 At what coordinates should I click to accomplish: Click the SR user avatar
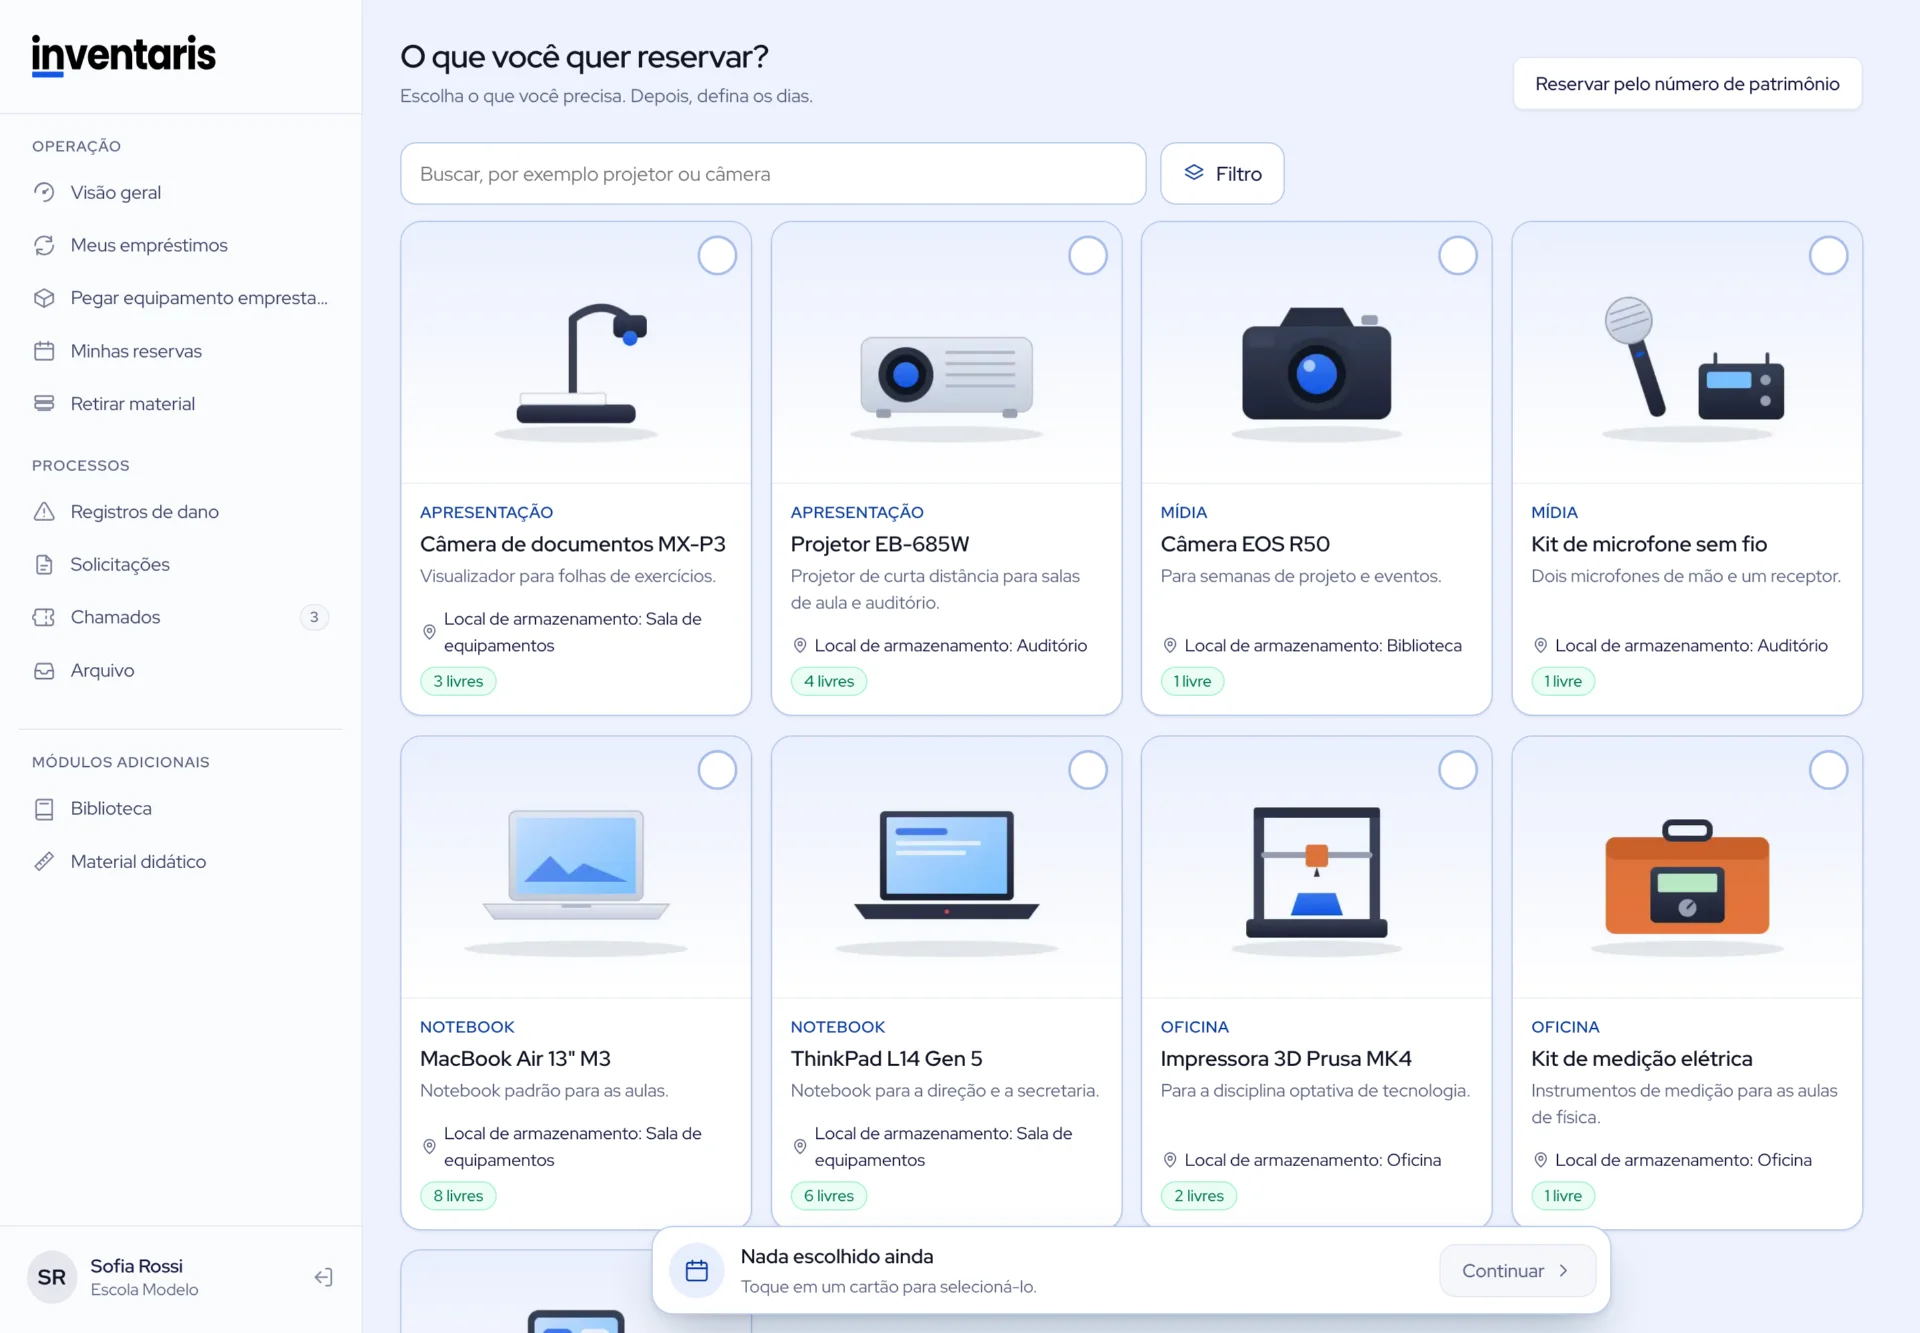click(52, 1277)
